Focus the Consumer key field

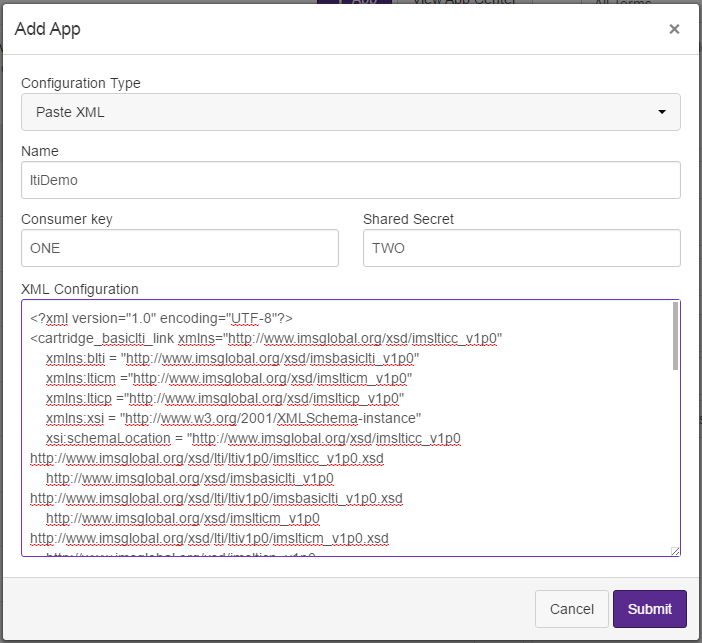tap(180, 248)
